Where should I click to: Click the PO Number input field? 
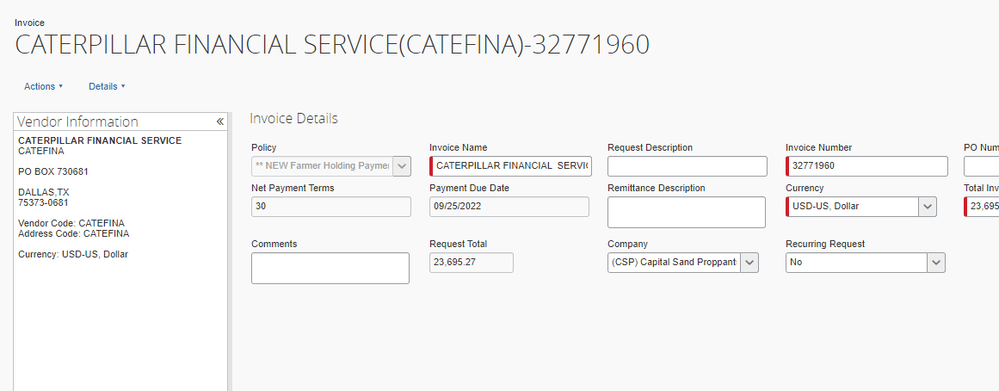pyautogui.click(x=981, y=166)
